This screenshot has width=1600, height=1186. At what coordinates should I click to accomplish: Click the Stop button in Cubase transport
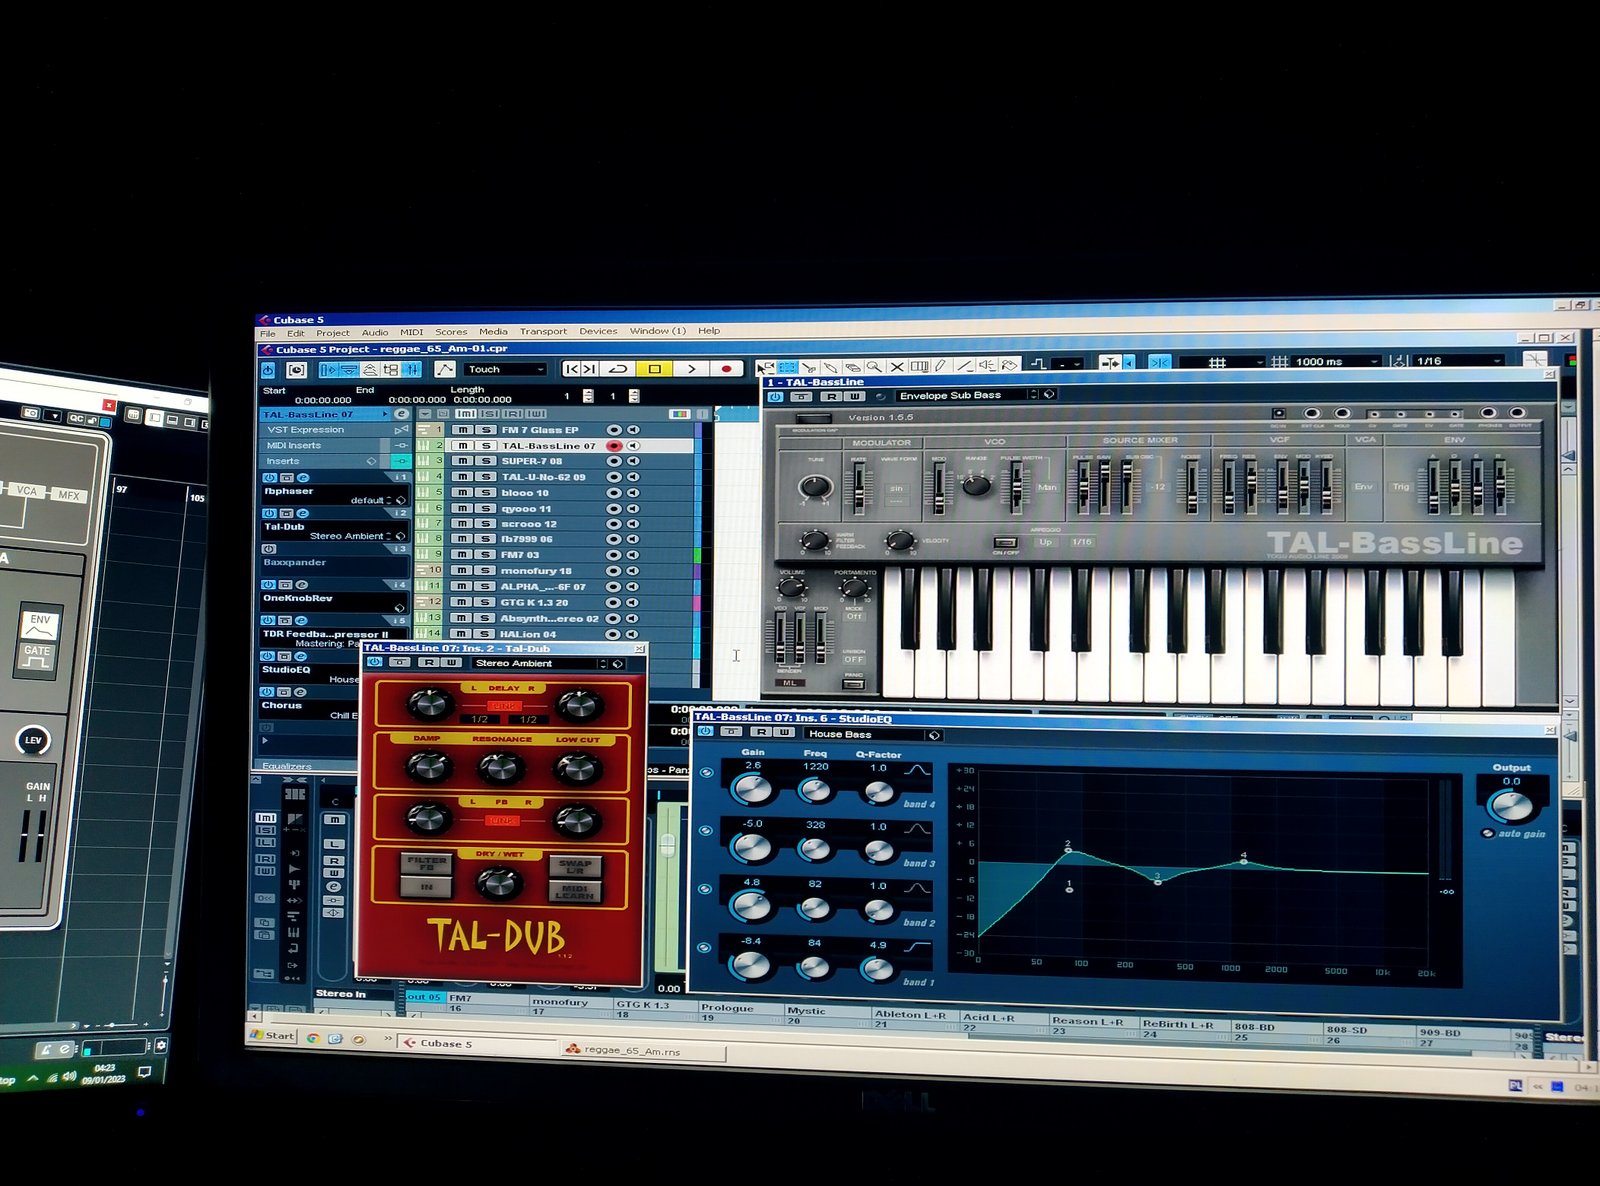click(x=655, y=369)
